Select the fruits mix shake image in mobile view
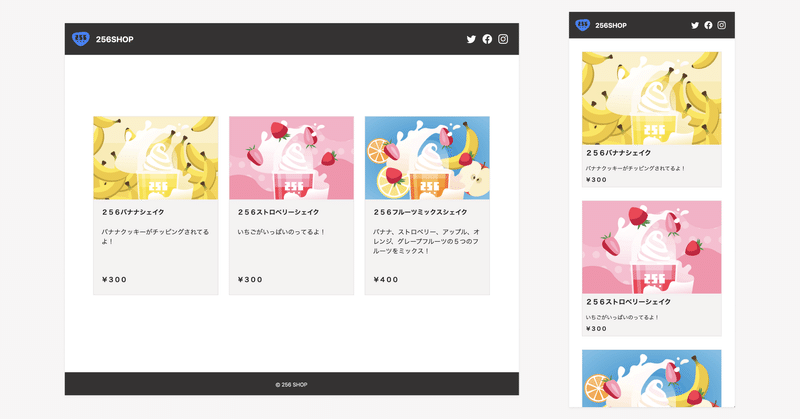800x419 pixels. pos(652,378)
